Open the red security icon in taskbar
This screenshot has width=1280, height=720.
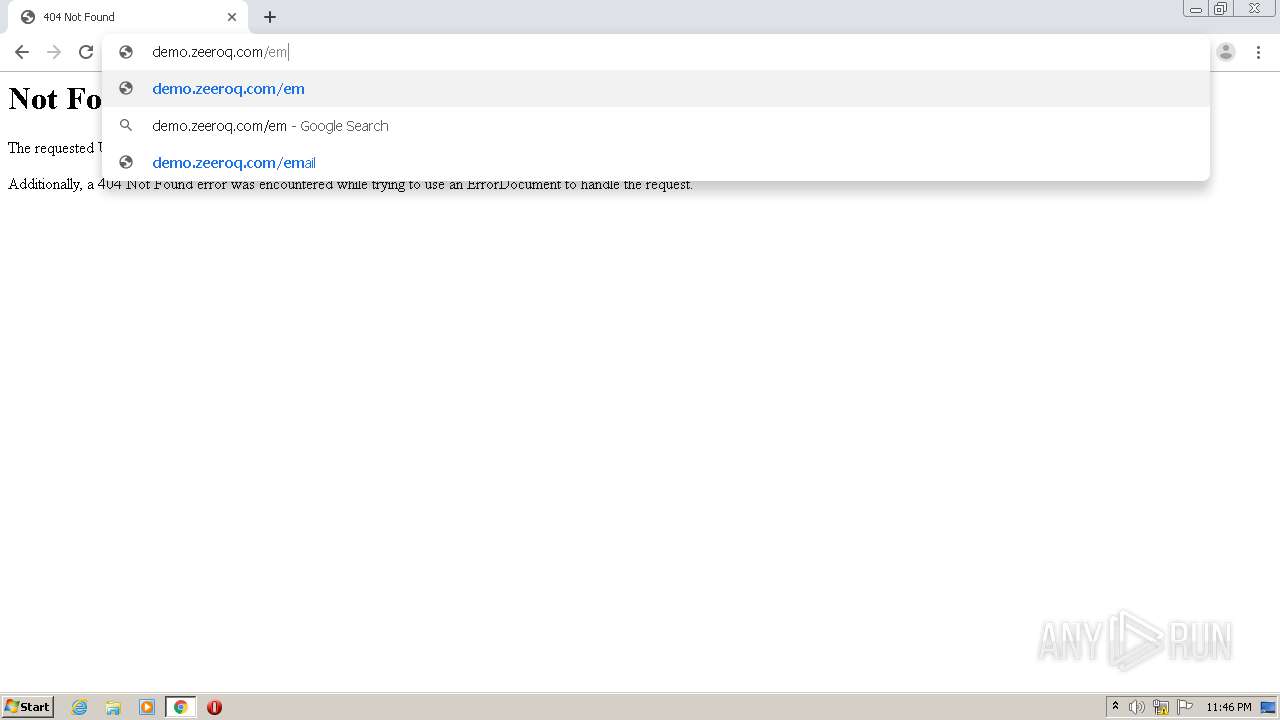(214, 707)
